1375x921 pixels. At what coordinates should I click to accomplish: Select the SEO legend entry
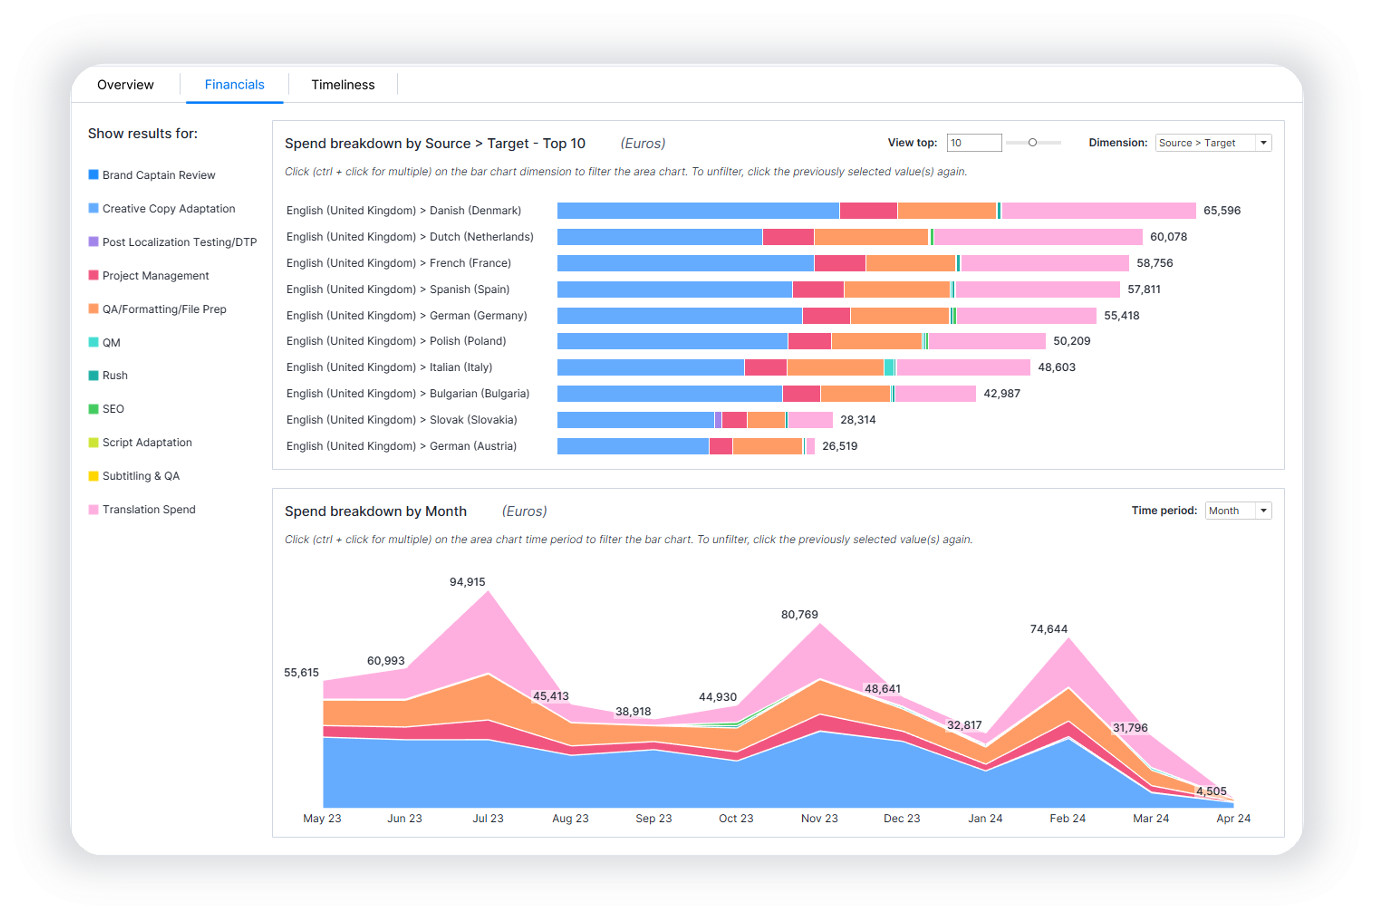click(x=113, y=409)
